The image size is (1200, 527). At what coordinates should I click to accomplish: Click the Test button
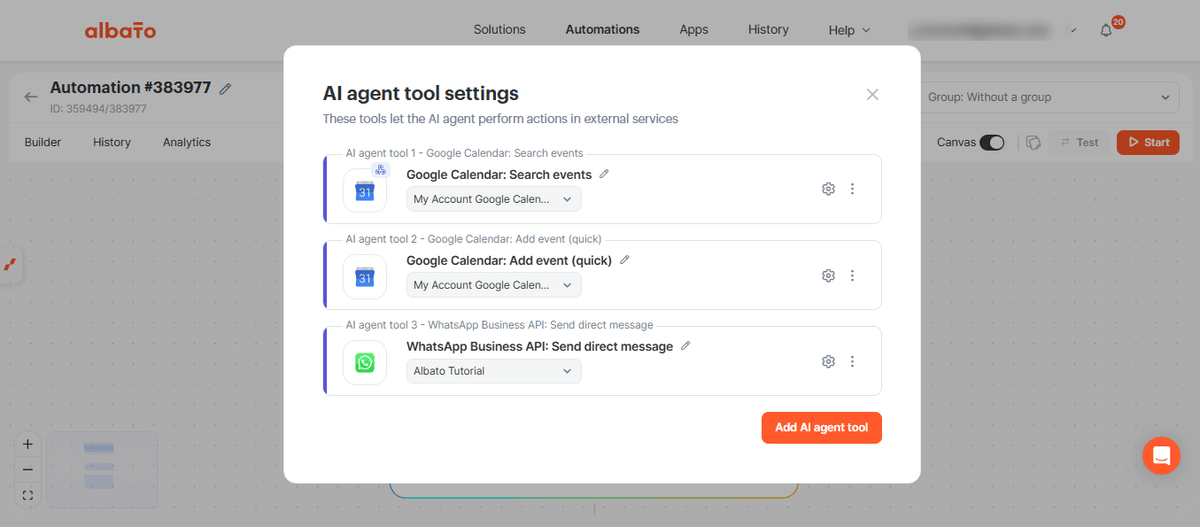click(x=1078, y=142)
